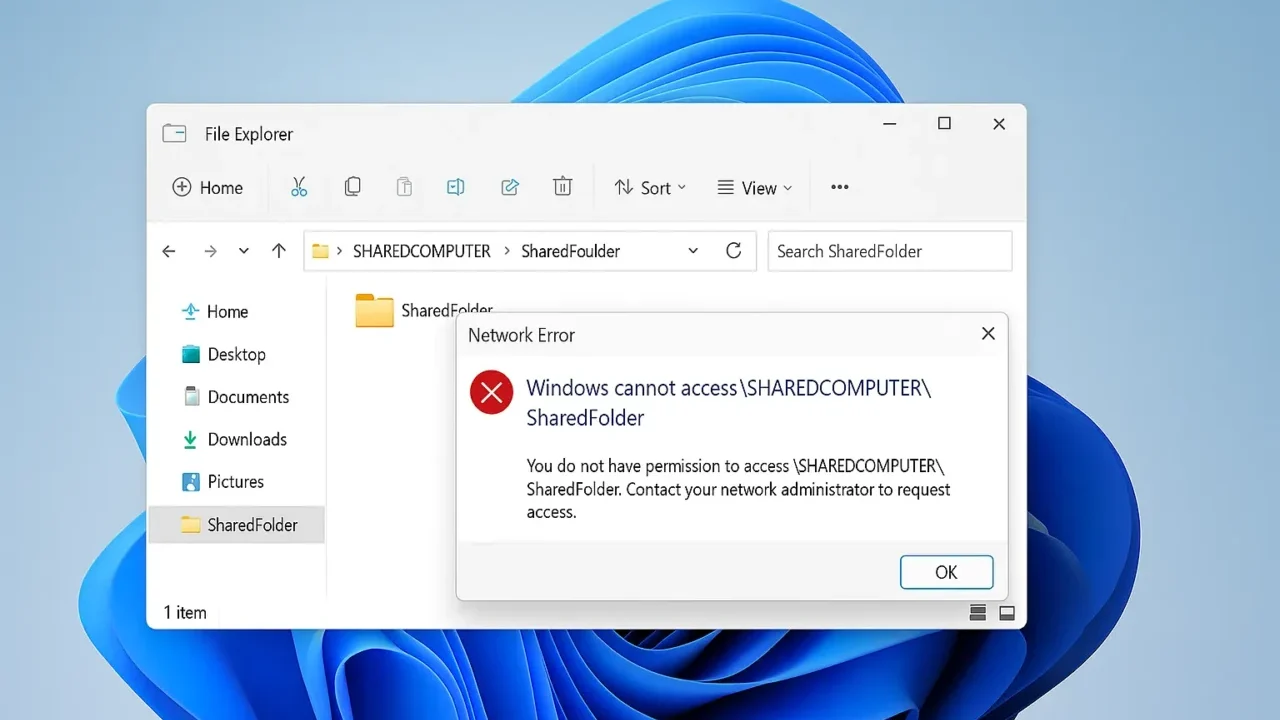The width and height of the screenshot is (1280, 720).
Task: Click the Refresh button
Action: pos(734,251)
